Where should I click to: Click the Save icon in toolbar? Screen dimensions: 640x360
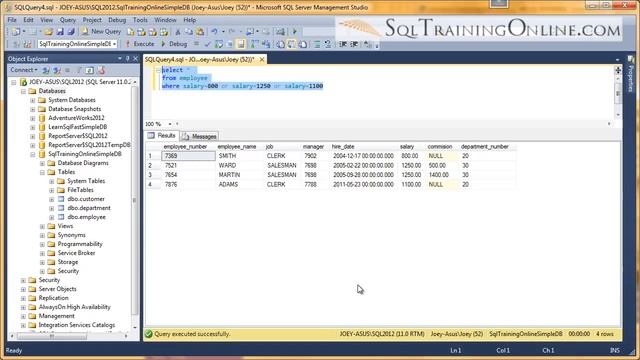click(x=60, y=31)
